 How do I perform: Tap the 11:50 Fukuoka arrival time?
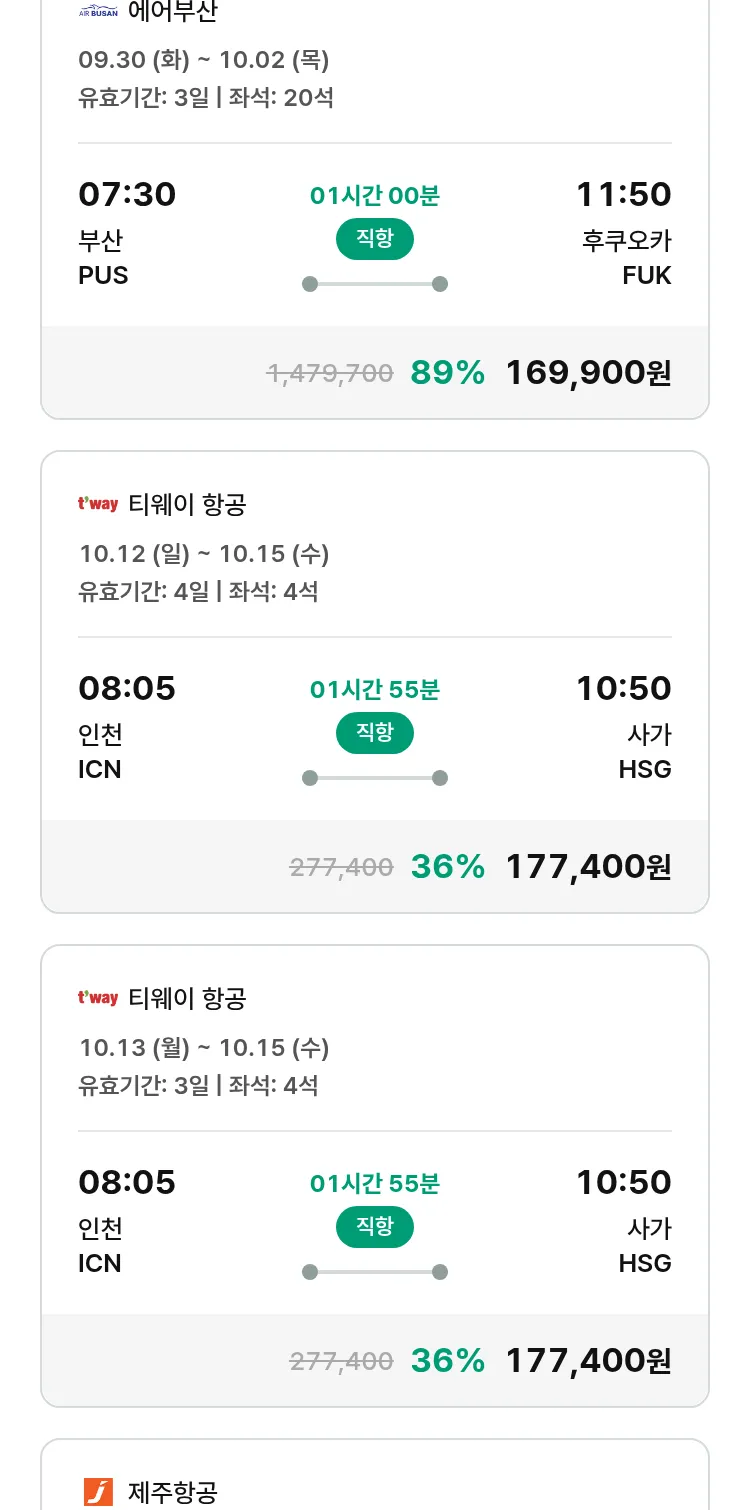[x=623, y=194]
